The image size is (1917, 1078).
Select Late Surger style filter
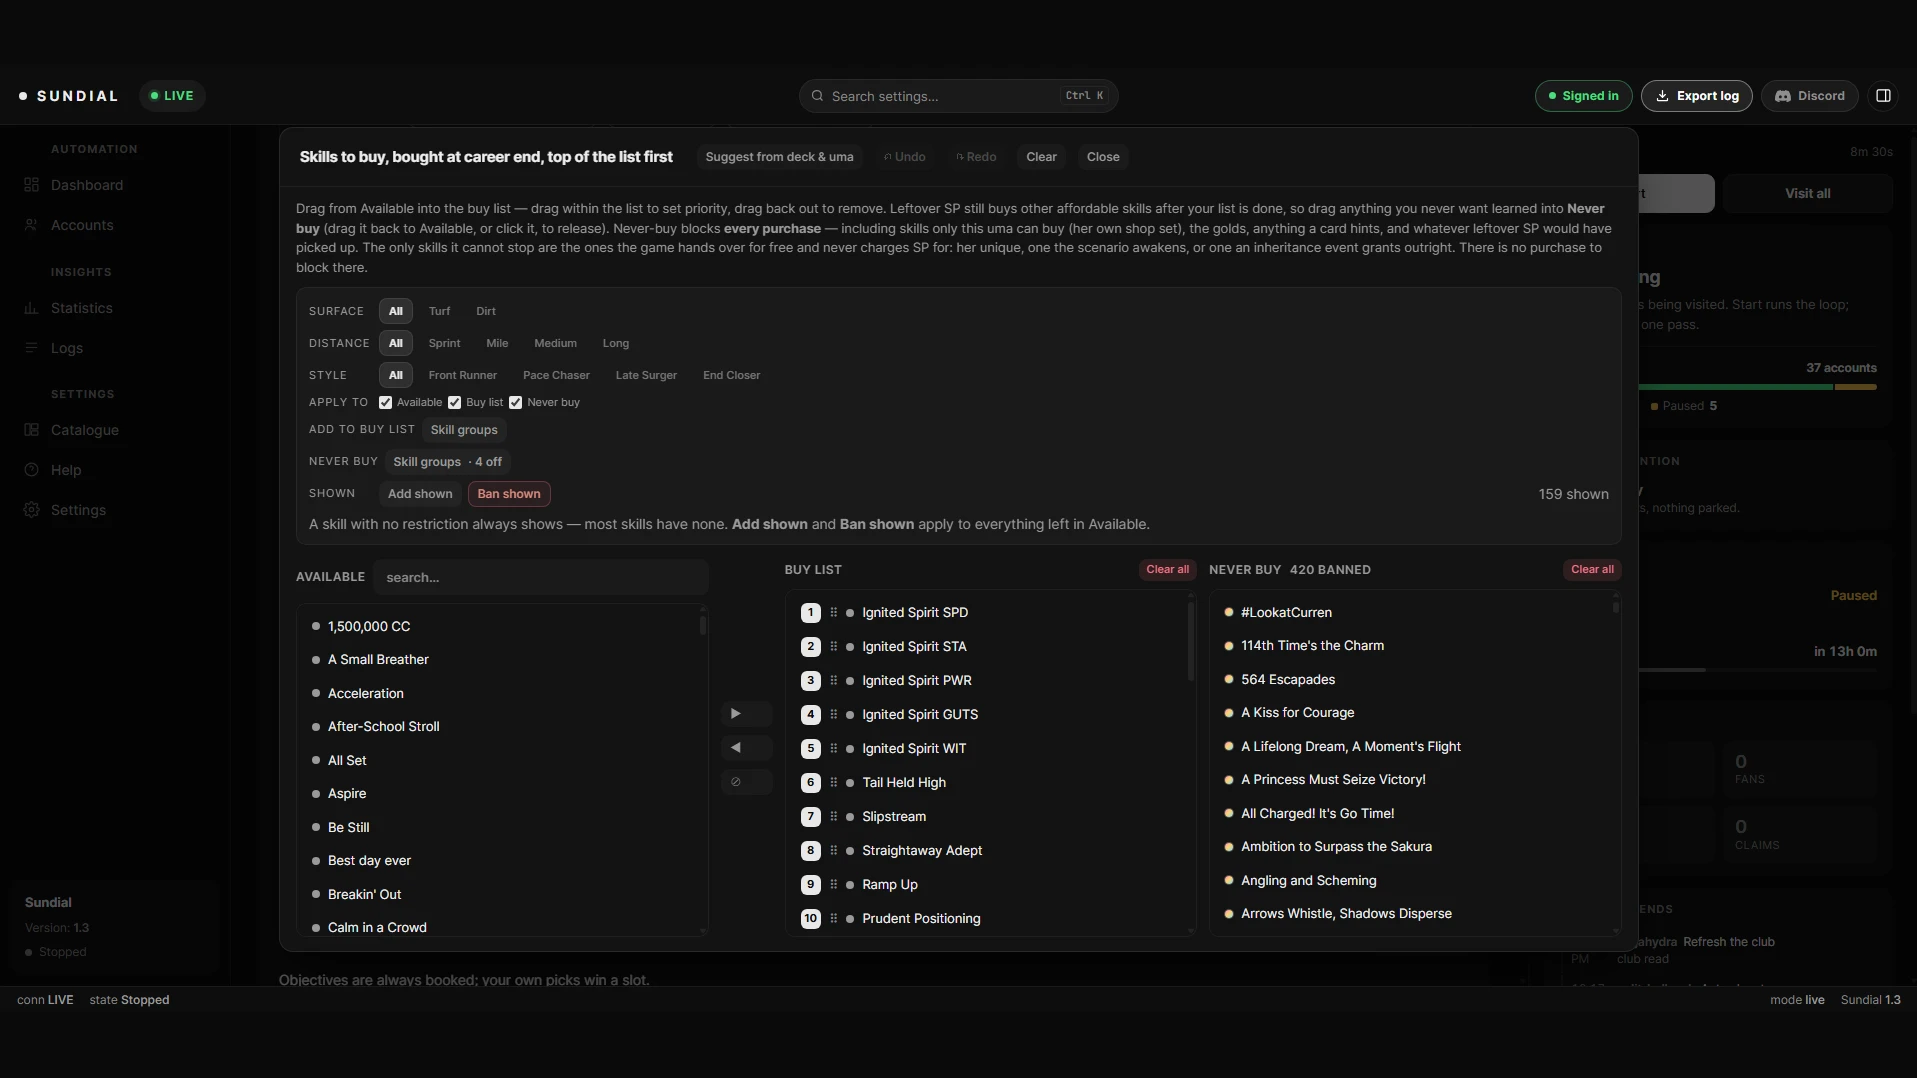[x=646, y=375]
